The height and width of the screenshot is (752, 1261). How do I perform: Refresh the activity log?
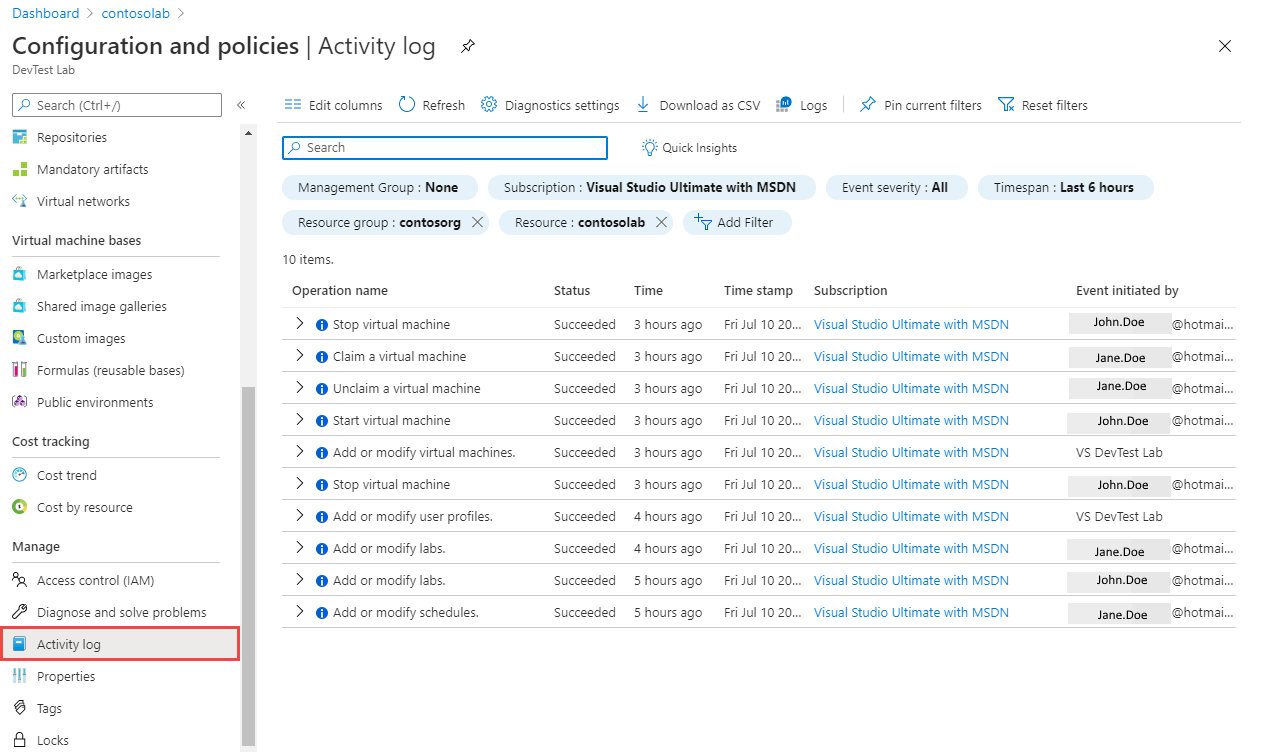click(431, 104)
